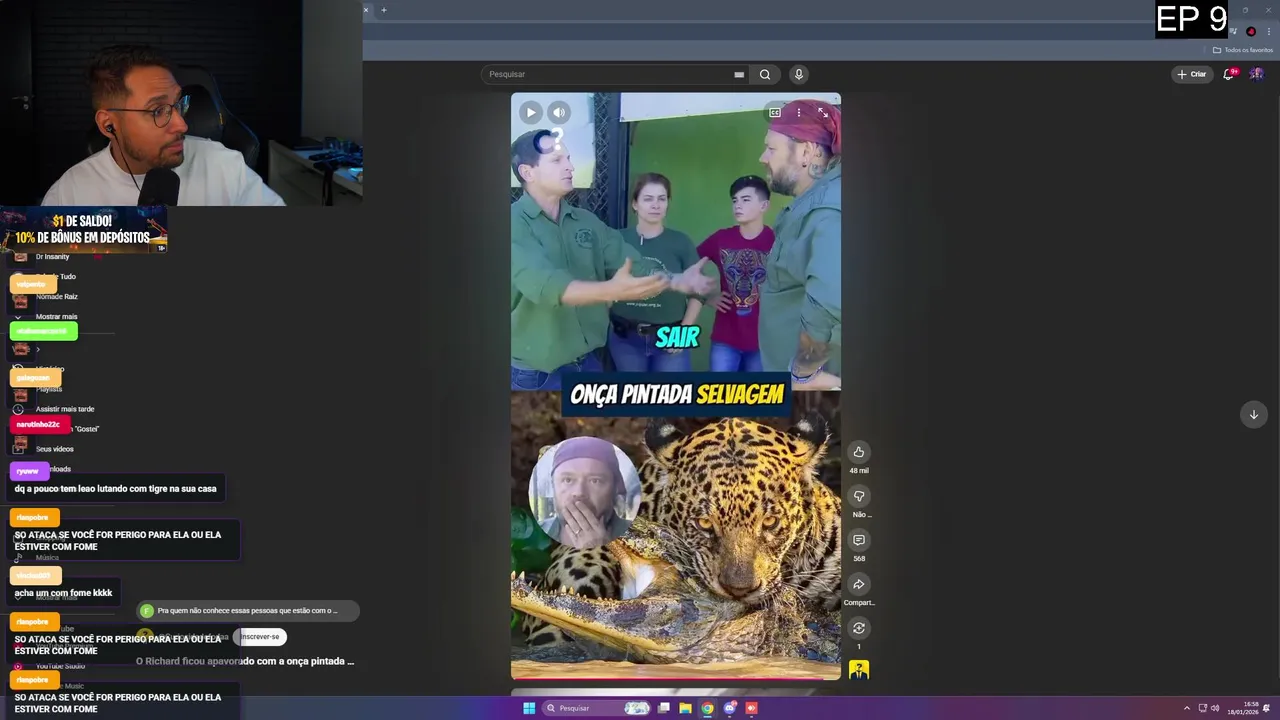The height and width of the screenshot is (720, 1280).
Task: Like the Short with 48 mil likes
Action: (x=858, y=452)
